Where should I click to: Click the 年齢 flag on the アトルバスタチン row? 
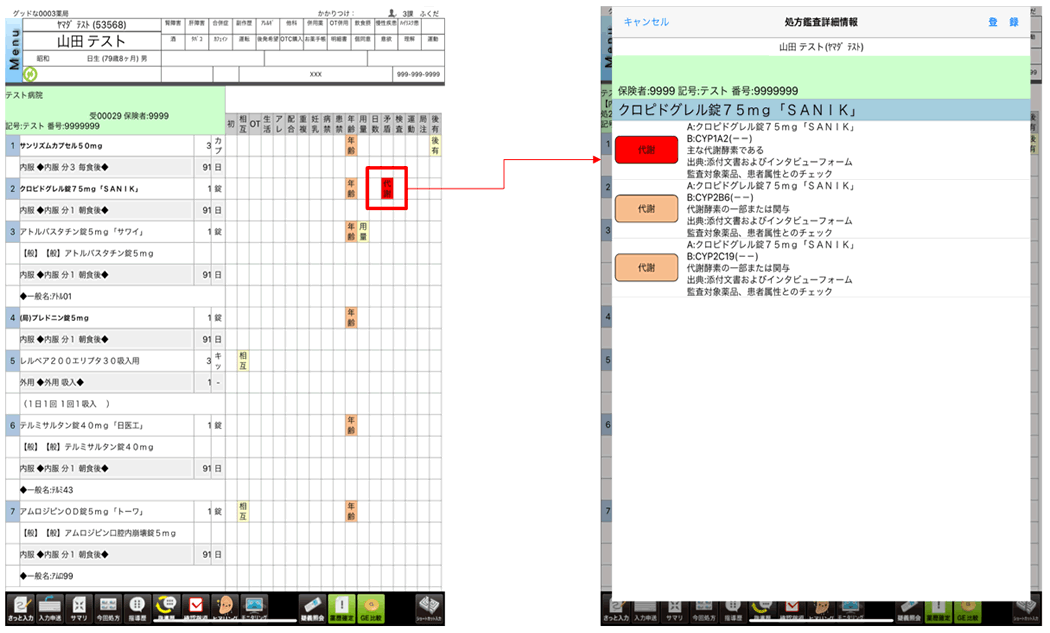pyautogui.click(x=351, y=232)
